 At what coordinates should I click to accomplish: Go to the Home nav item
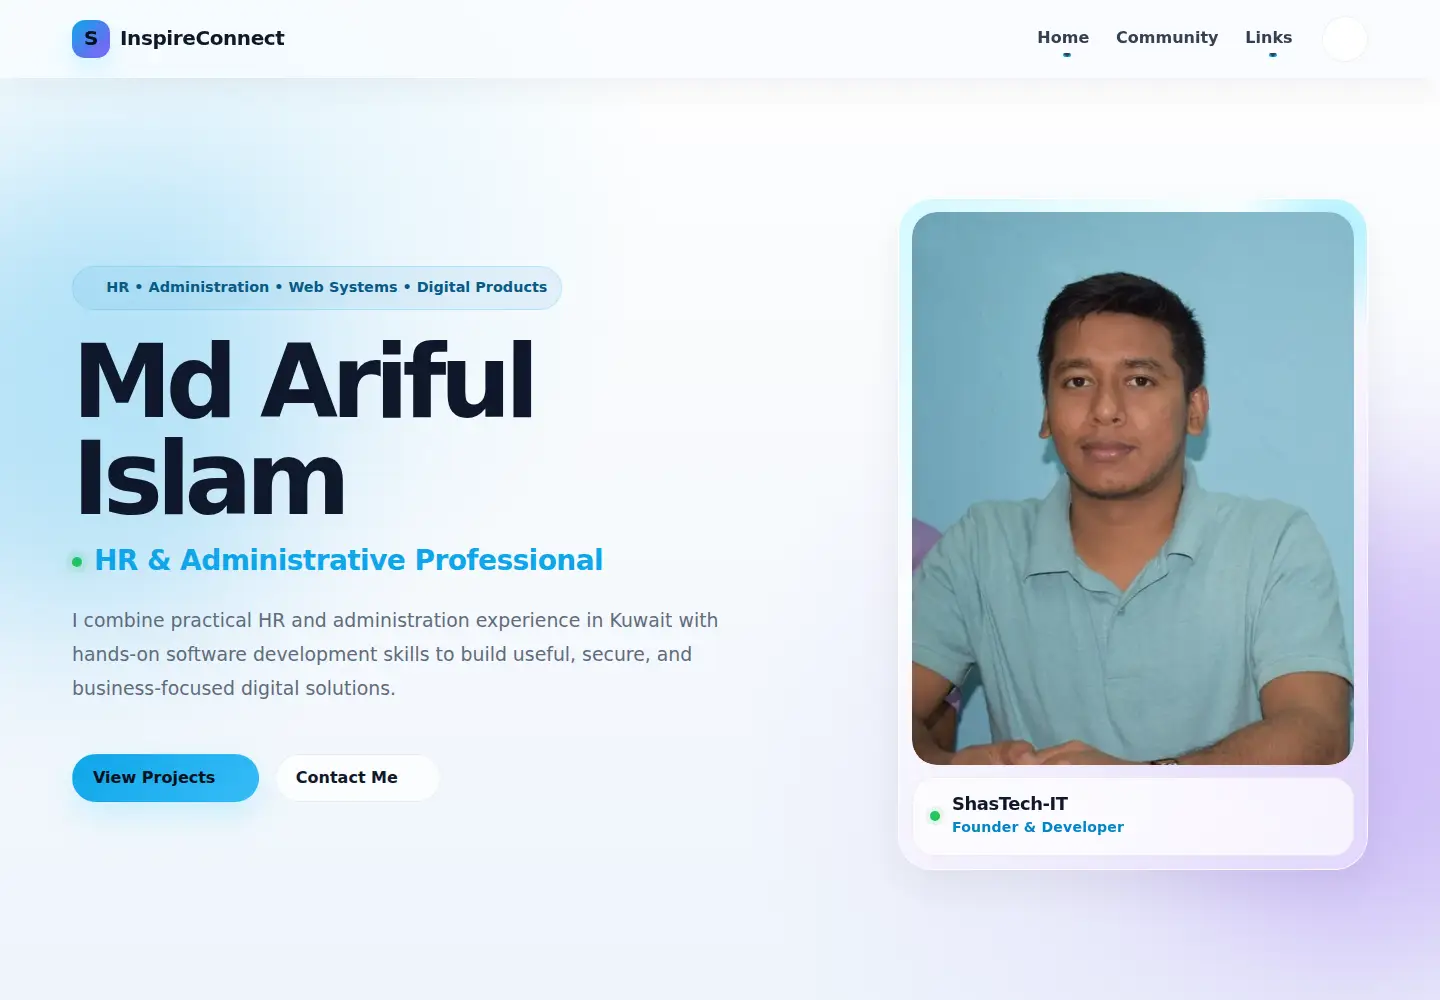click(x=1063, y=38)
